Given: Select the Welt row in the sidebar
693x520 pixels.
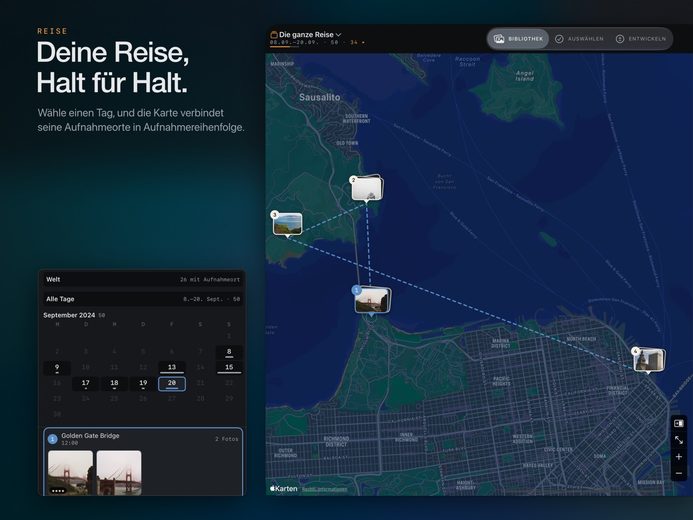Looking at the screenshot, I should [142, 280].
